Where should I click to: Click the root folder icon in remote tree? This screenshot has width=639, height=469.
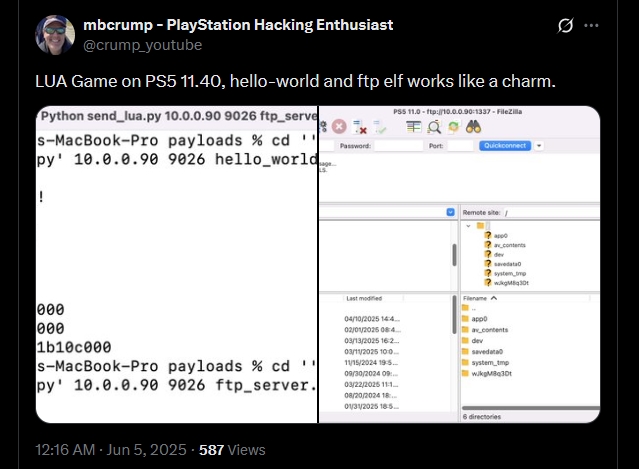[480, 226]
